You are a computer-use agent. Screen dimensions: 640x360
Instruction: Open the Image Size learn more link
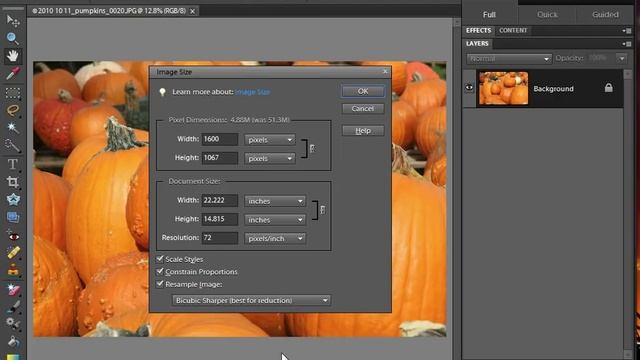click(x=253, y=92)
